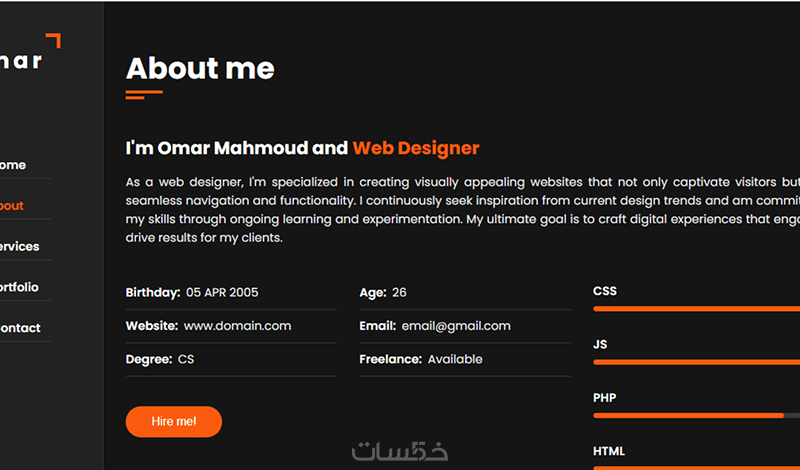Viewport: 800px width, 470px height.
Task: Open the Contact section
Action: (20, 328)
